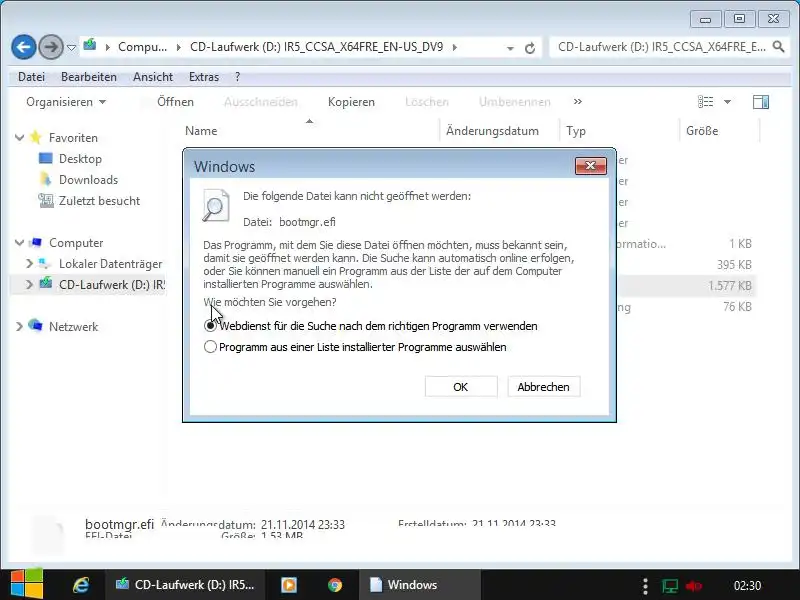Click the grey forward navigation arrow
Viewport: 800px width, 600px height.
click(x=51, y=47)
